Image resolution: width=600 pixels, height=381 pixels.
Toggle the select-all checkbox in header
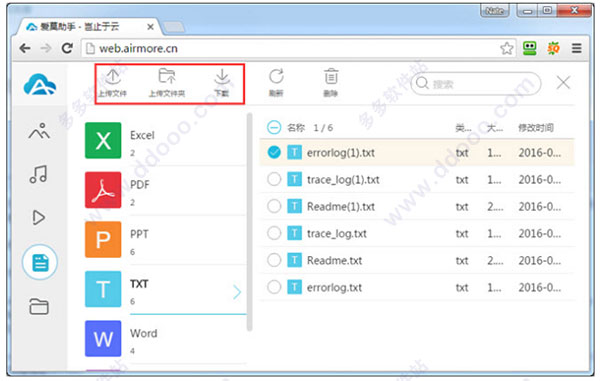coord(274,127)
